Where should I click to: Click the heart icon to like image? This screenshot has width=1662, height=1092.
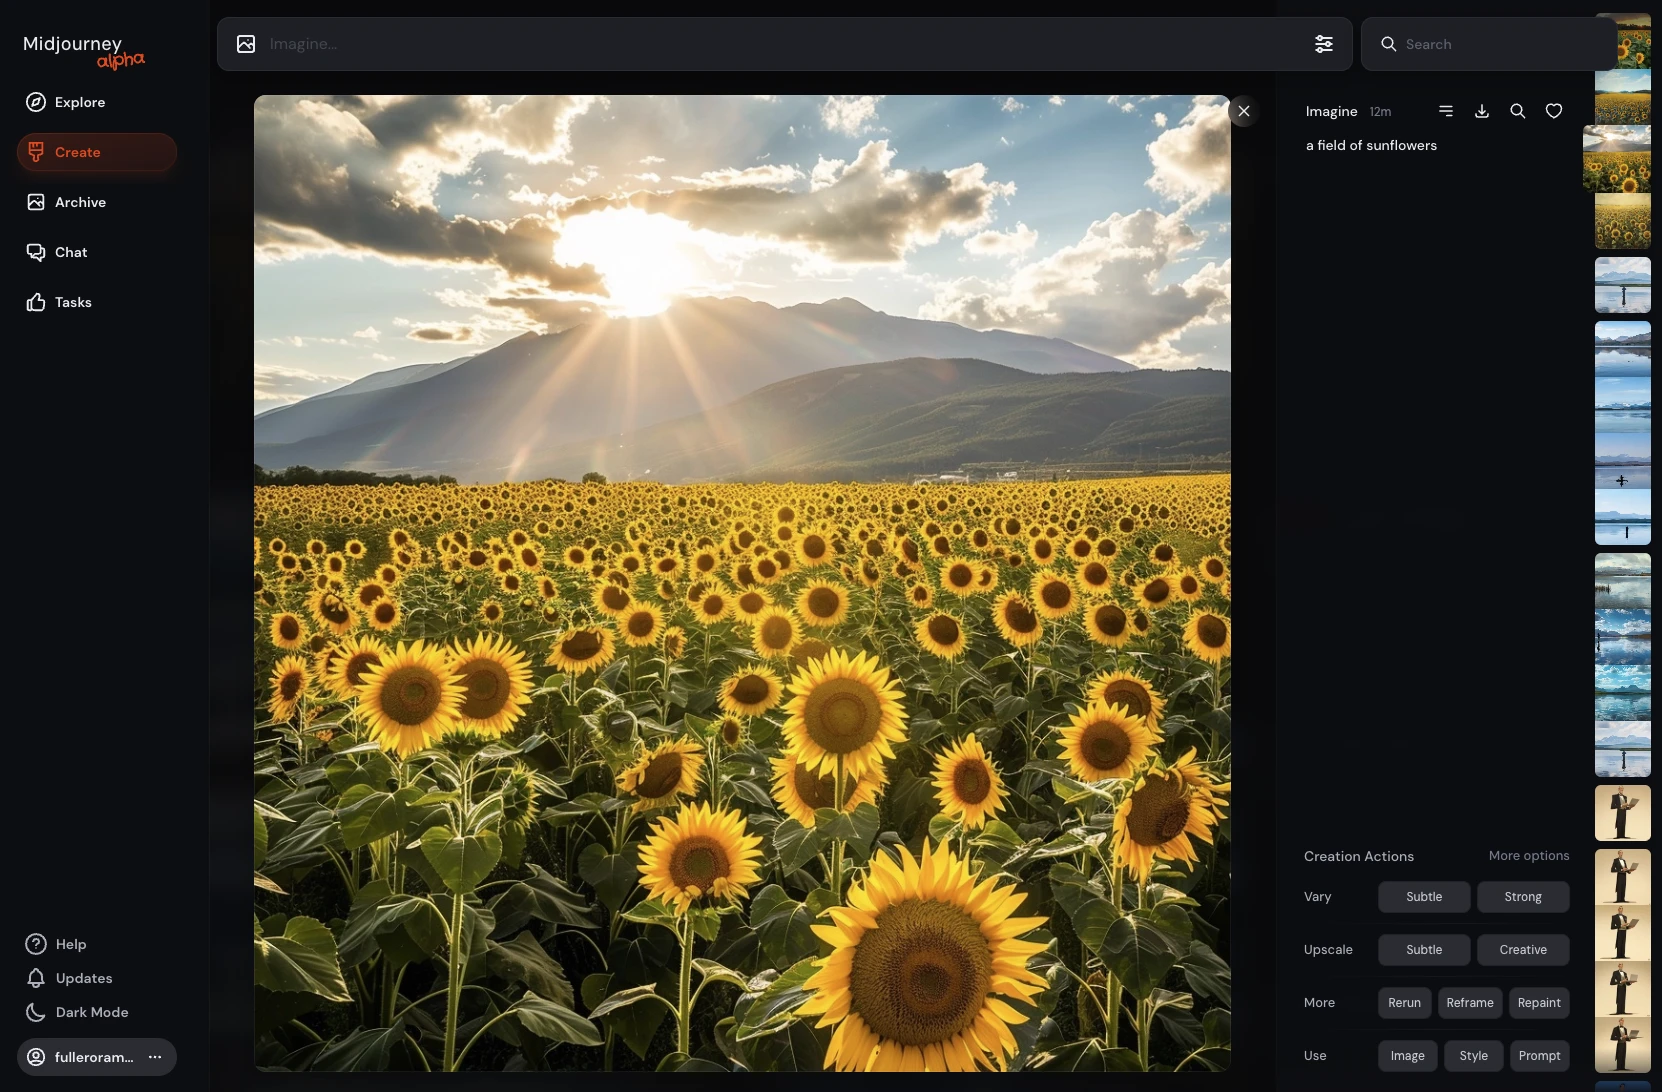coord(1554,111)
